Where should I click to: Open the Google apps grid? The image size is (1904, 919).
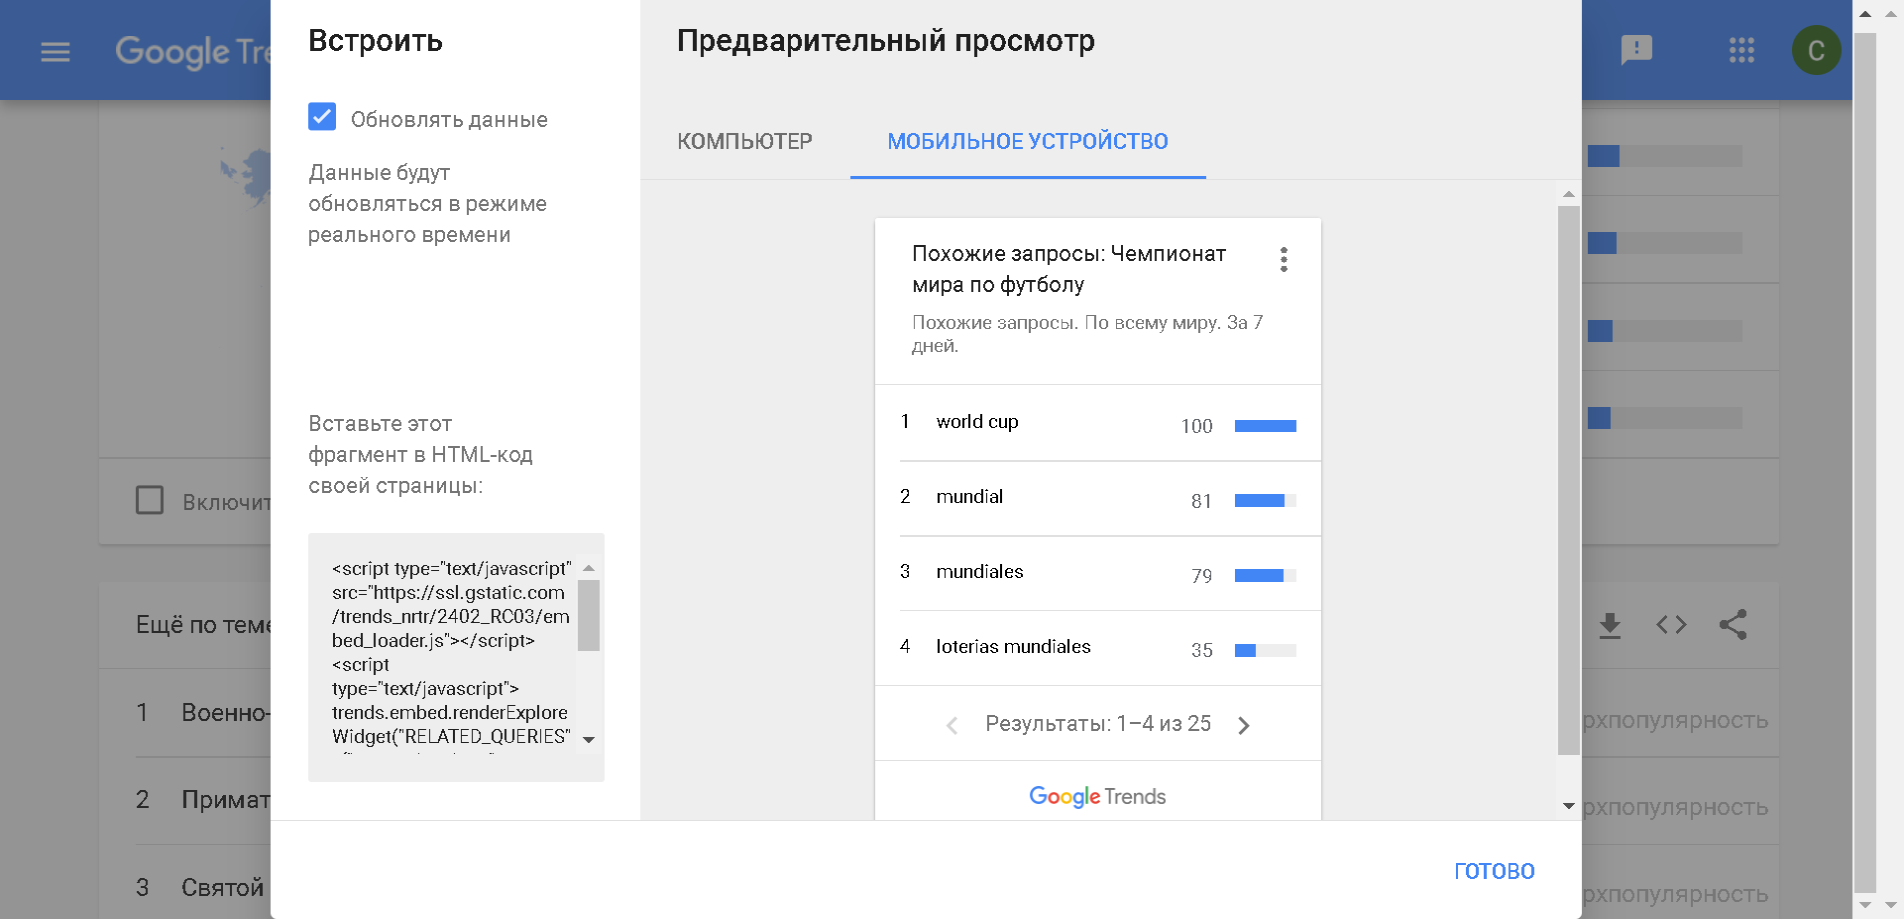pos(1741,50)
